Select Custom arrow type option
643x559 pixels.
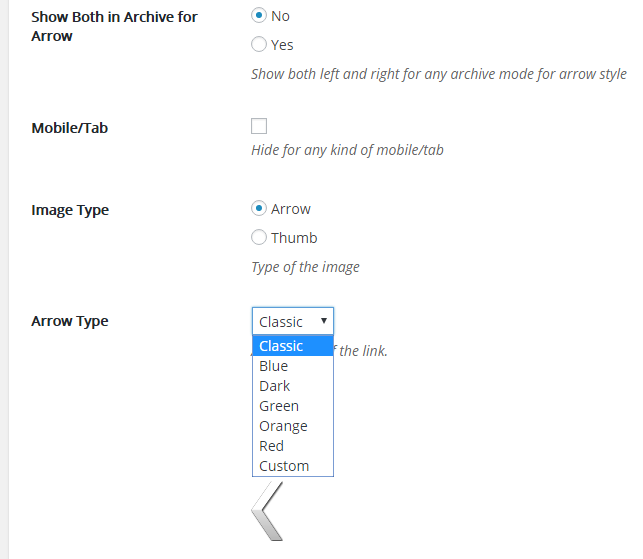pos(284,466)
